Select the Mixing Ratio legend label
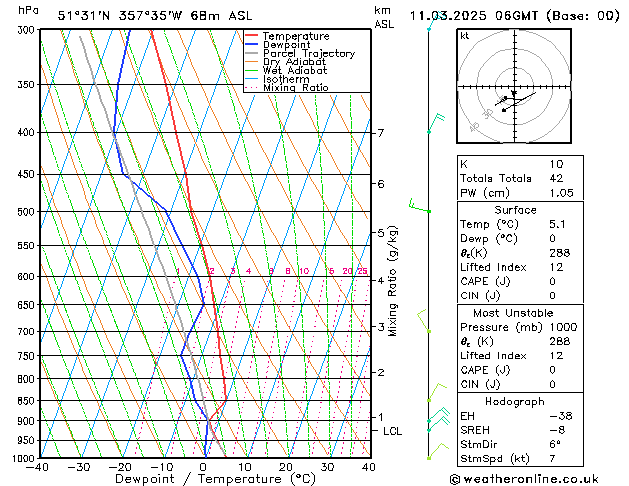Screen dimensions: 629x486 click(x=296, y=87)
